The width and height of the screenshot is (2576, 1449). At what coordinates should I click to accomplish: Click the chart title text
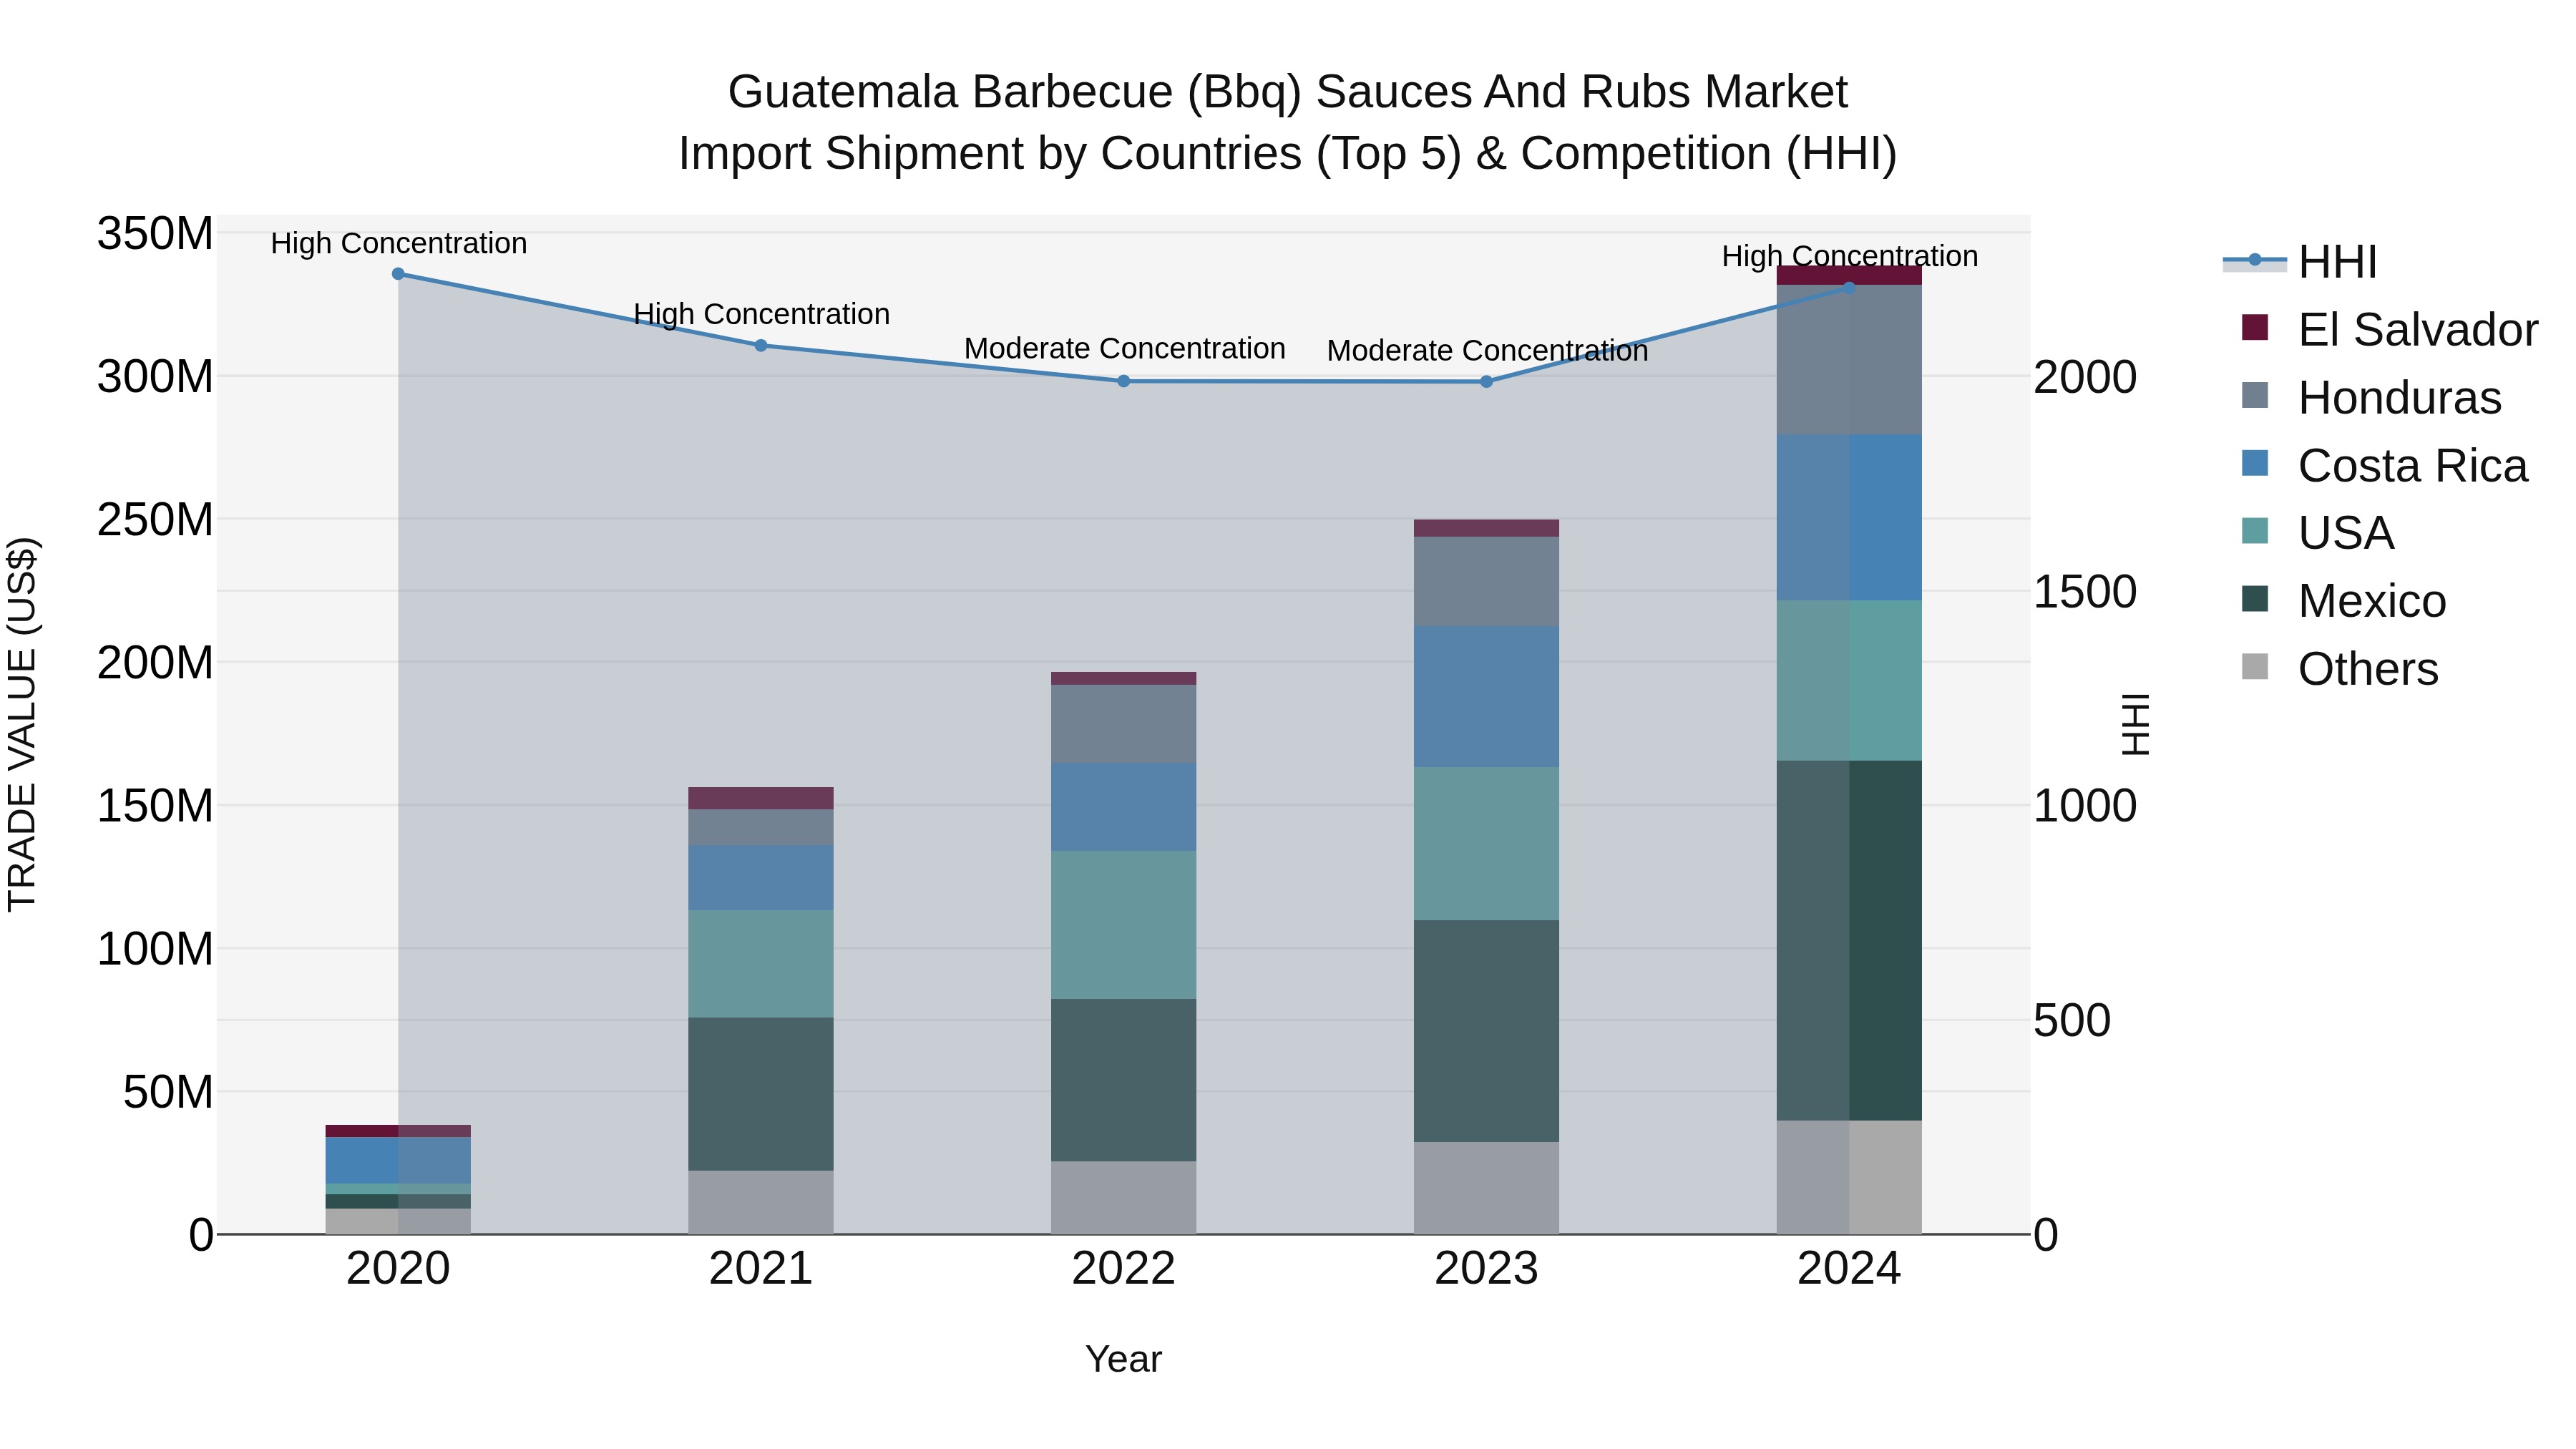coord(1288,123)
